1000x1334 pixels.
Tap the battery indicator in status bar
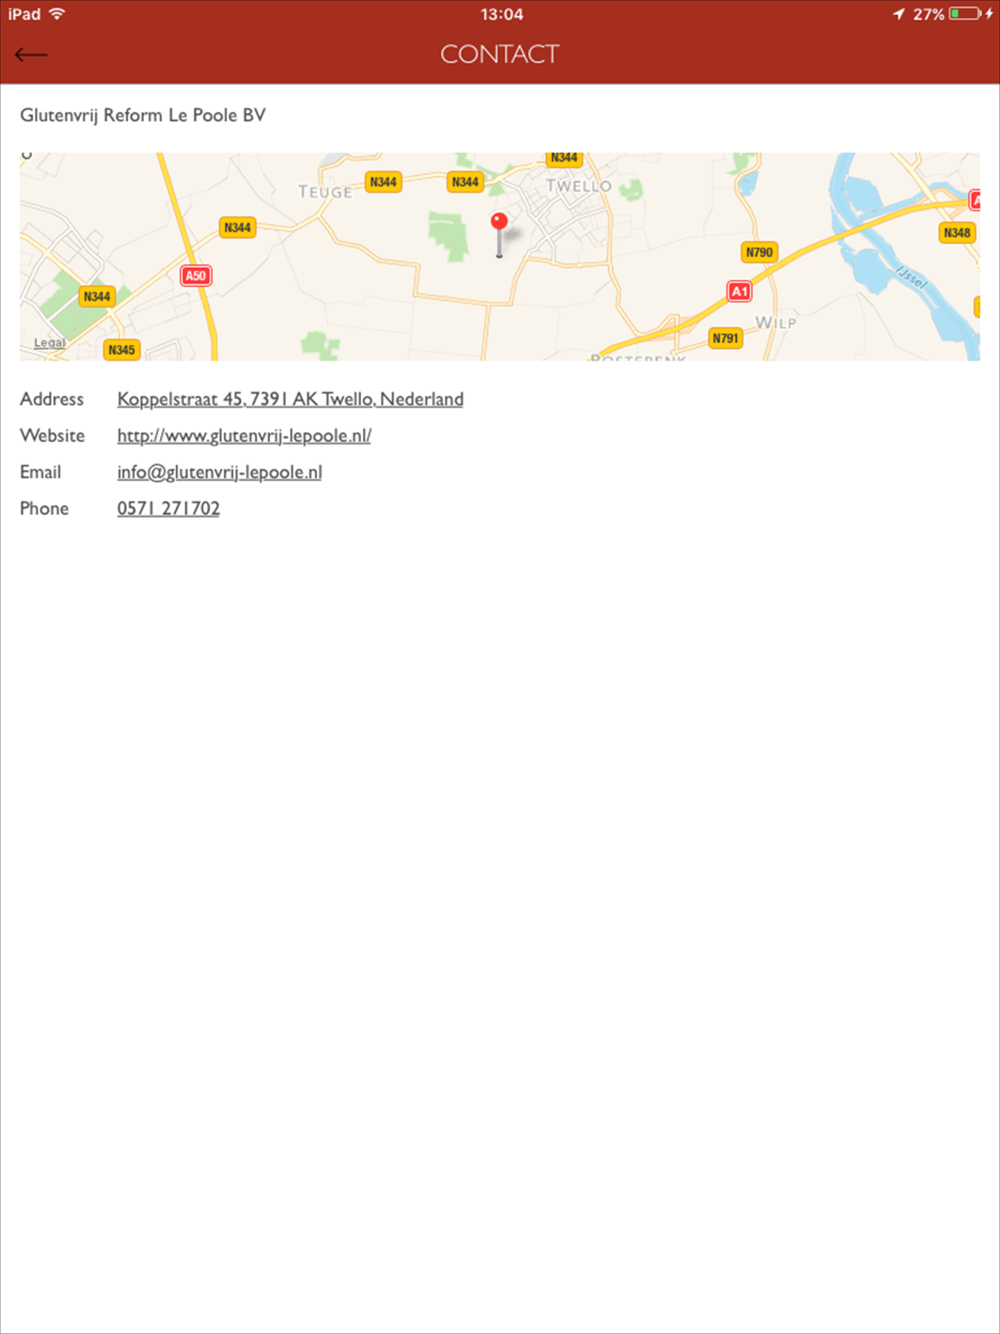tap(965, 14)
